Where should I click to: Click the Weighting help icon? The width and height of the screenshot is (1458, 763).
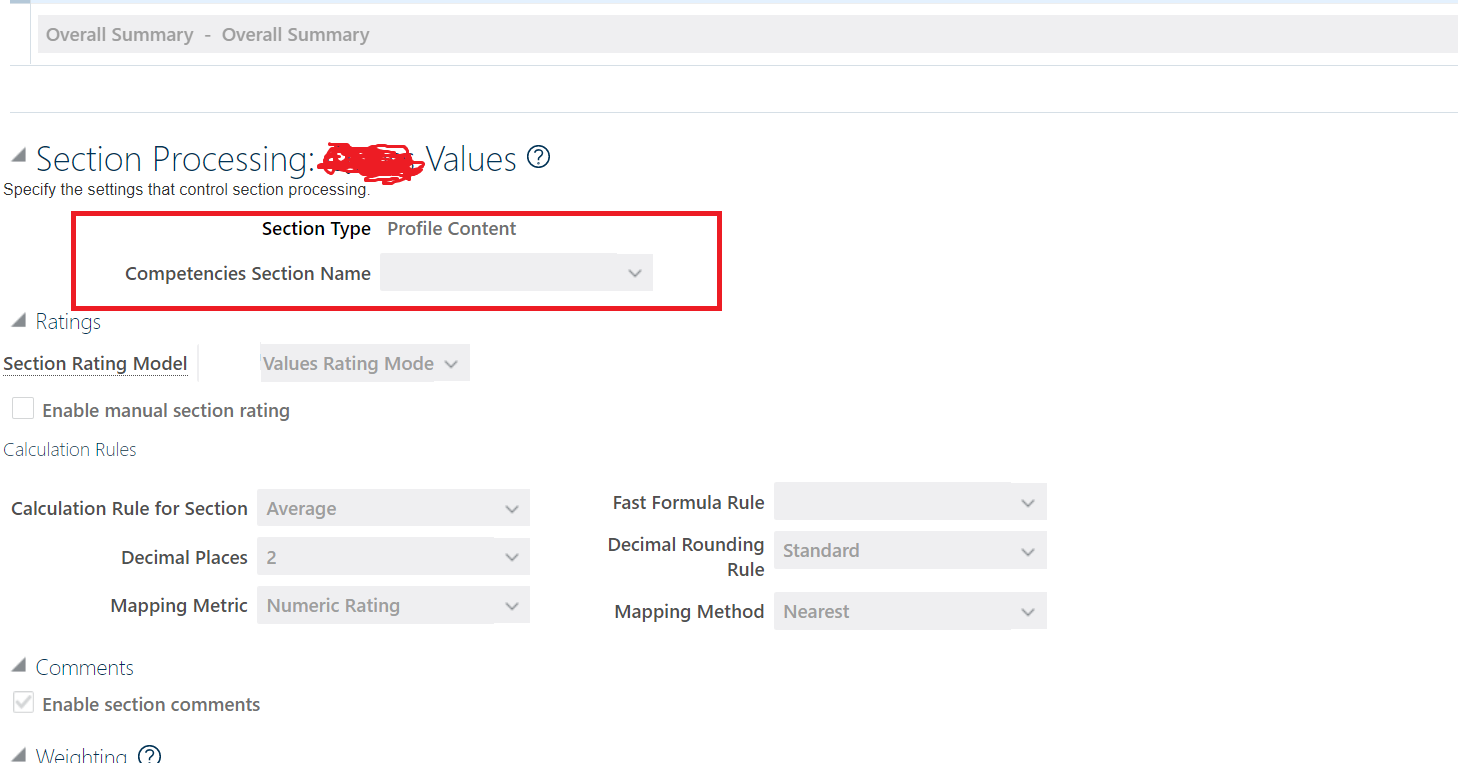tap(149, 756)
